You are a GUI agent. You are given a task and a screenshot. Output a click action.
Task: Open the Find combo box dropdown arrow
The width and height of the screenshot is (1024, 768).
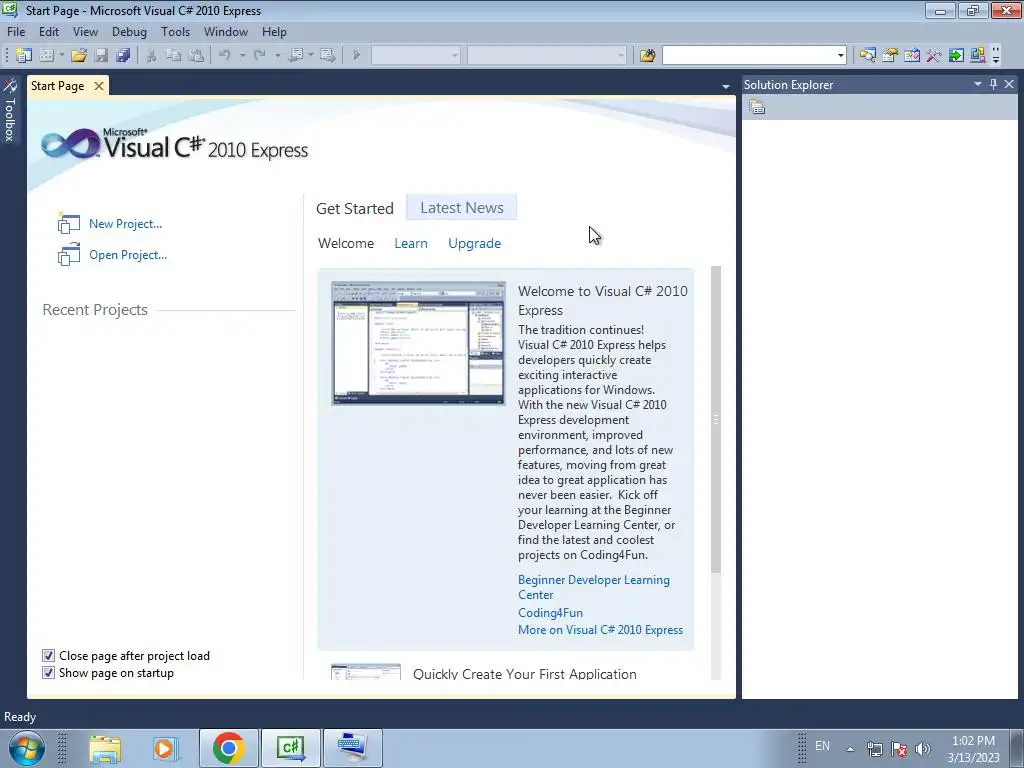point(840,56)
